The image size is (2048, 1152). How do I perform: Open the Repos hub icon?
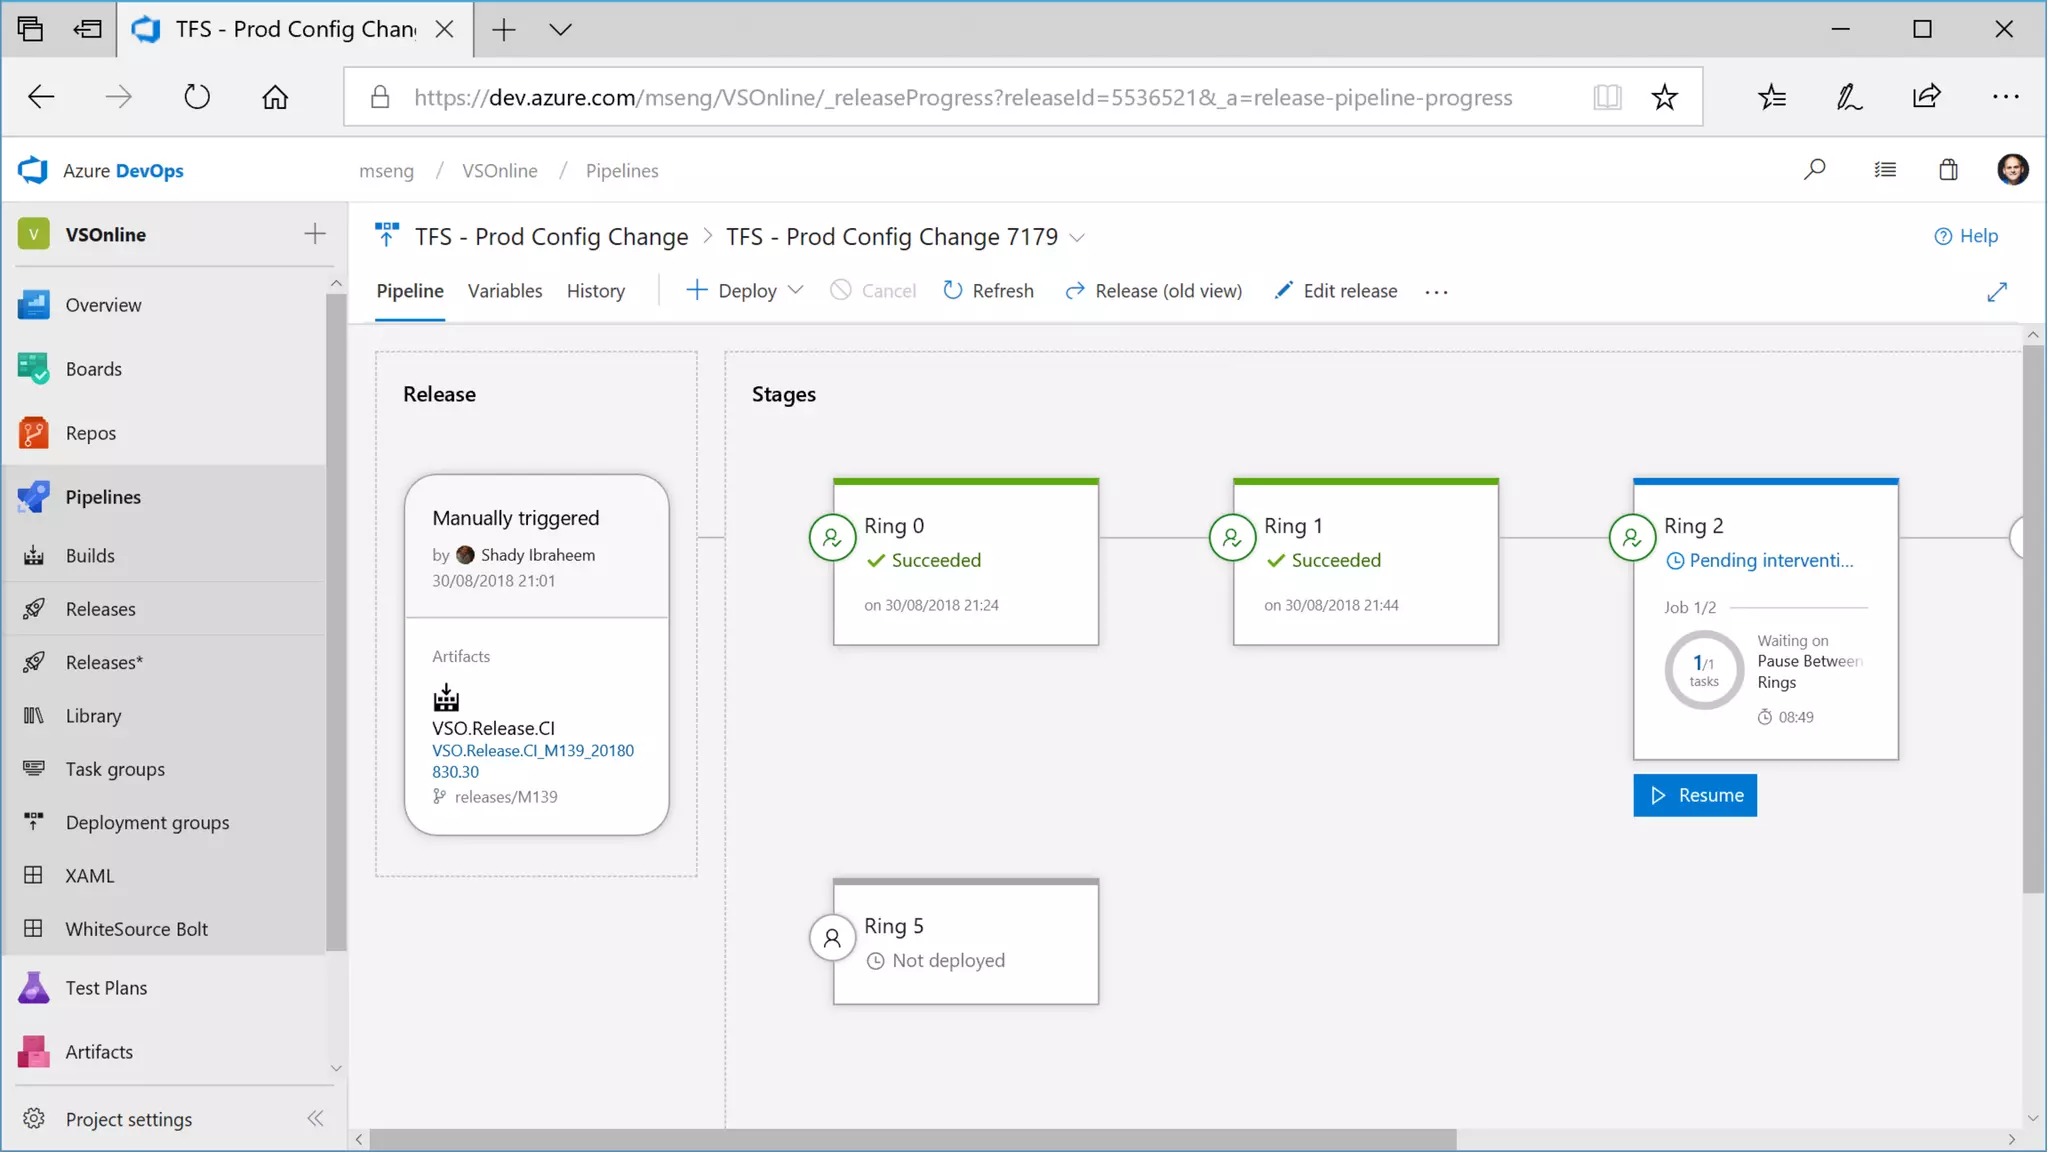click(33, 433)
